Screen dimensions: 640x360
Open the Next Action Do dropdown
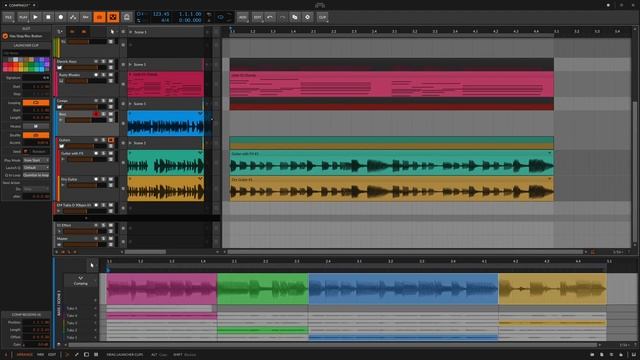click(x=36, y=189)
